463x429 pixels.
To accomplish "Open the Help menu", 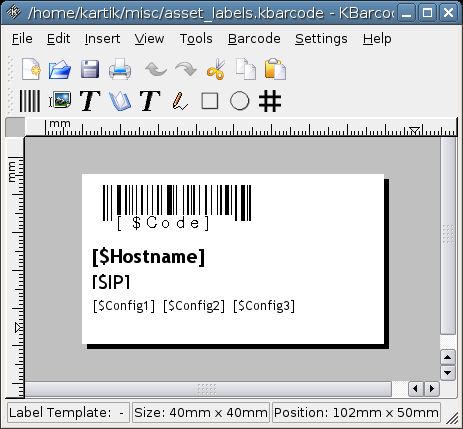I will coord(377,39).
